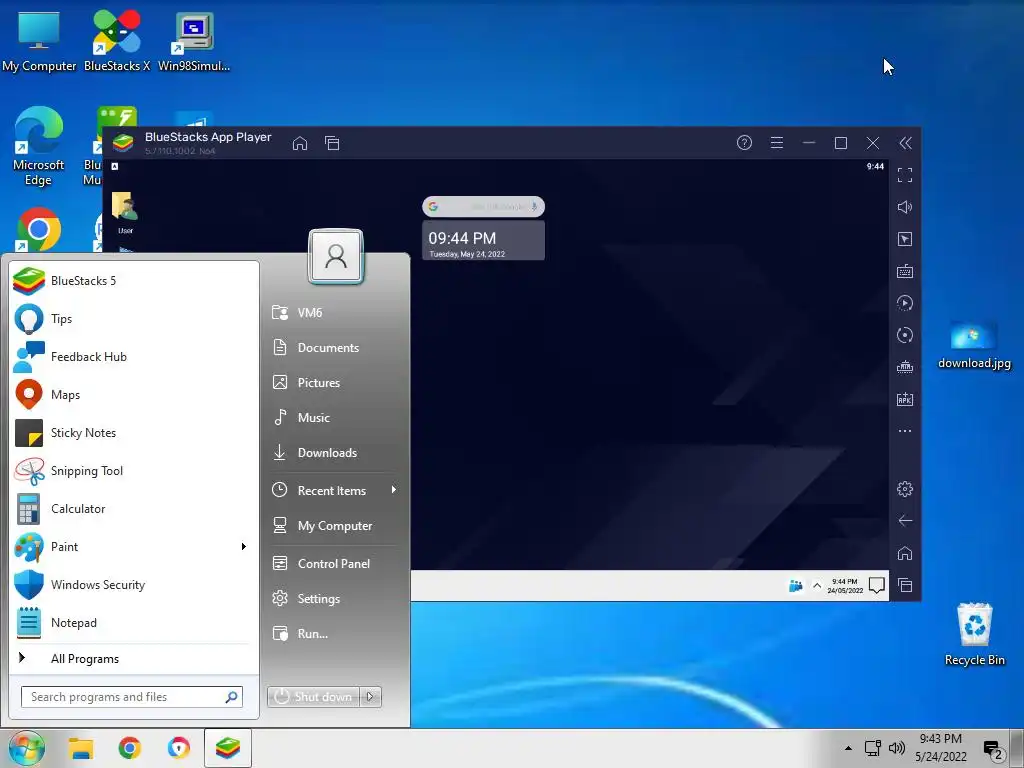Open Action Center notifications icon
The width and height of the screenshot is (1024, 768).
coord(993,751)
